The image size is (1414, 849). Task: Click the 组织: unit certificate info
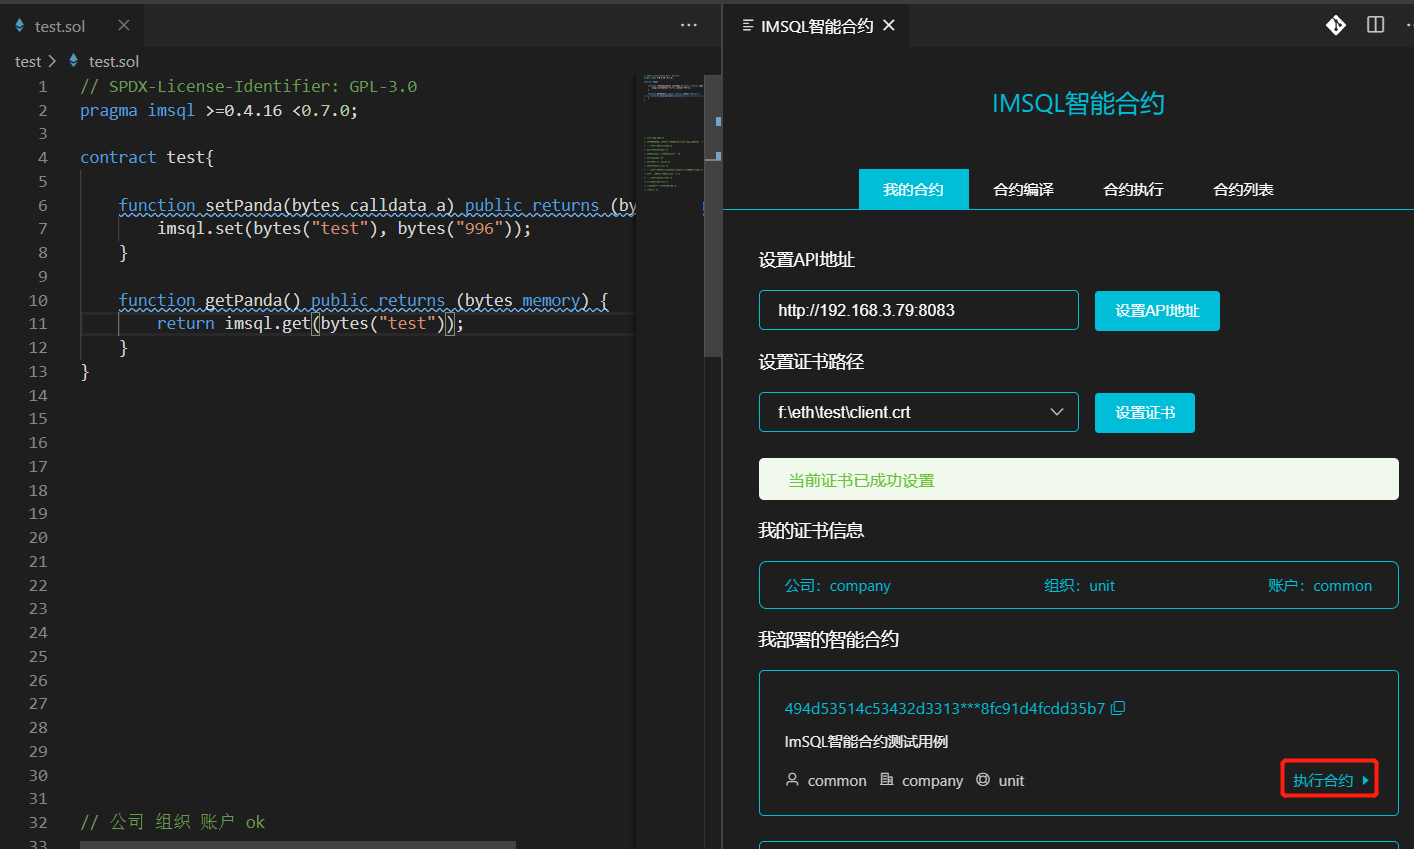(1079, 586)
